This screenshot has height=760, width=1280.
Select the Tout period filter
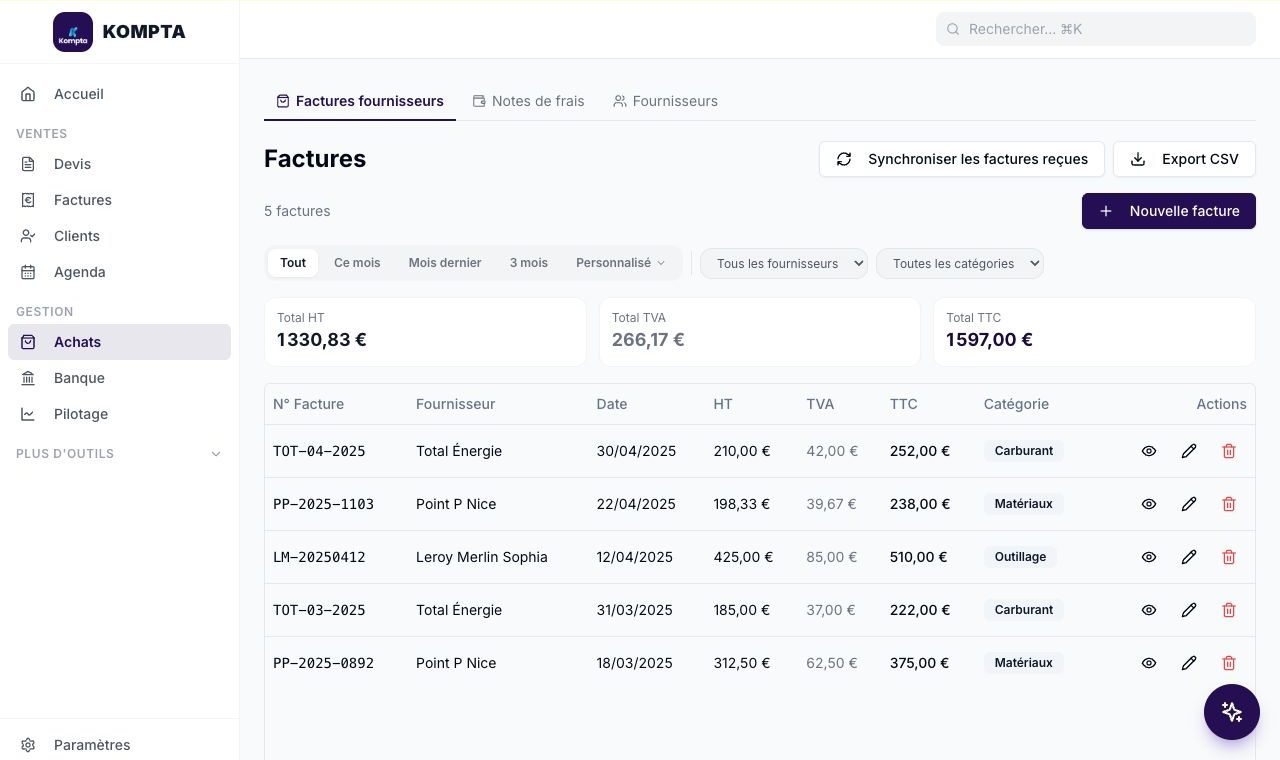click(x=293, y=263)
